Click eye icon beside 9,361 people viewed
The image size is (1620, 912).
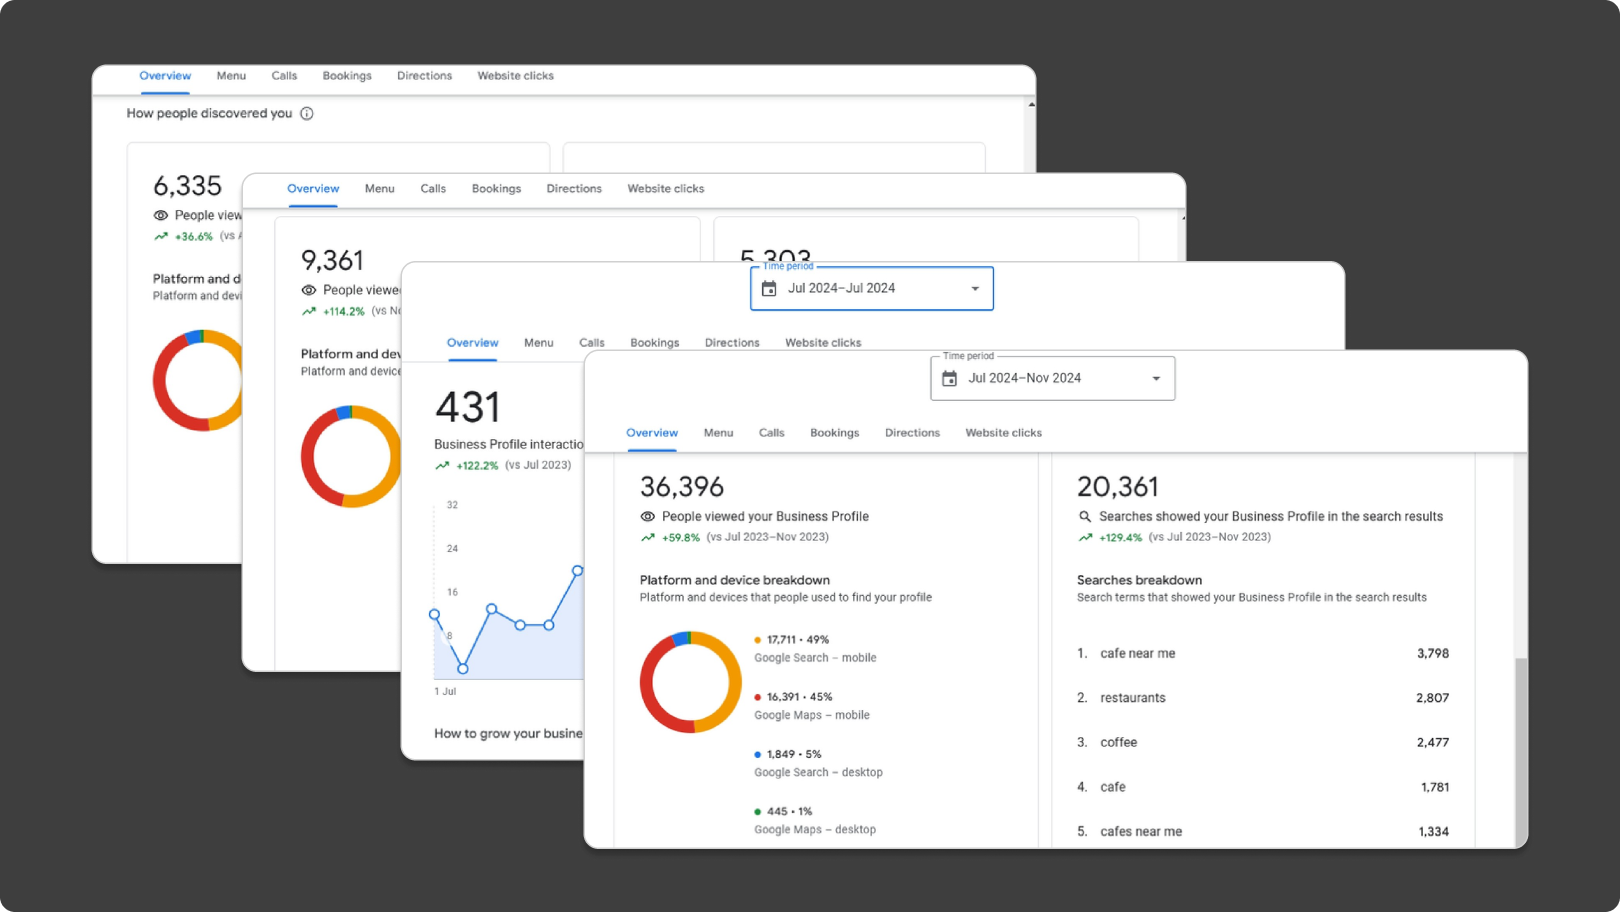(x=309, y=291)
